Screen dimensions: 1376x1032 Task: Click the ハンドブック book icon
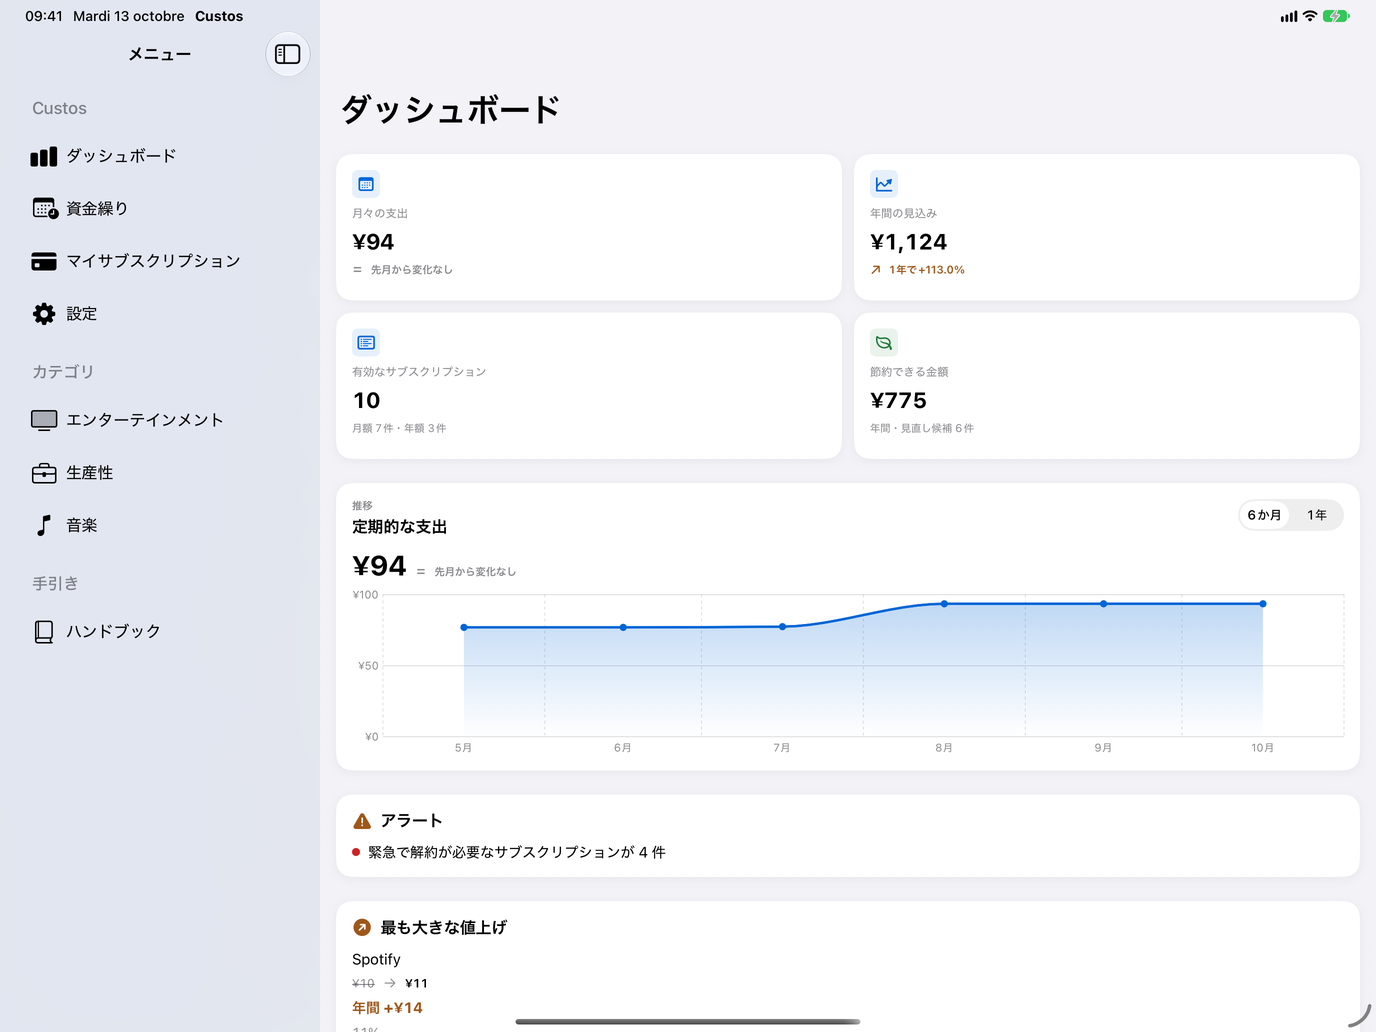[x=44, y=631]
